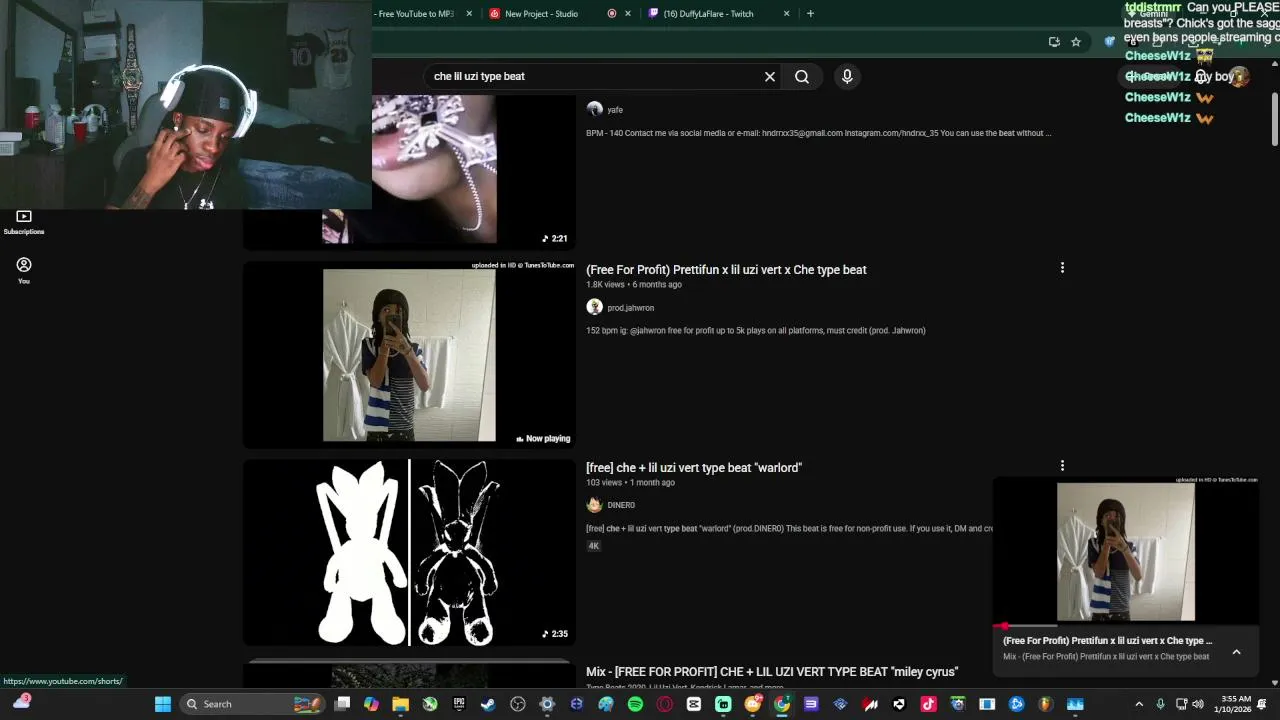Screen dimensions: 1280x720
Task: Open the warlord type beat title
Action: [694, 468]
